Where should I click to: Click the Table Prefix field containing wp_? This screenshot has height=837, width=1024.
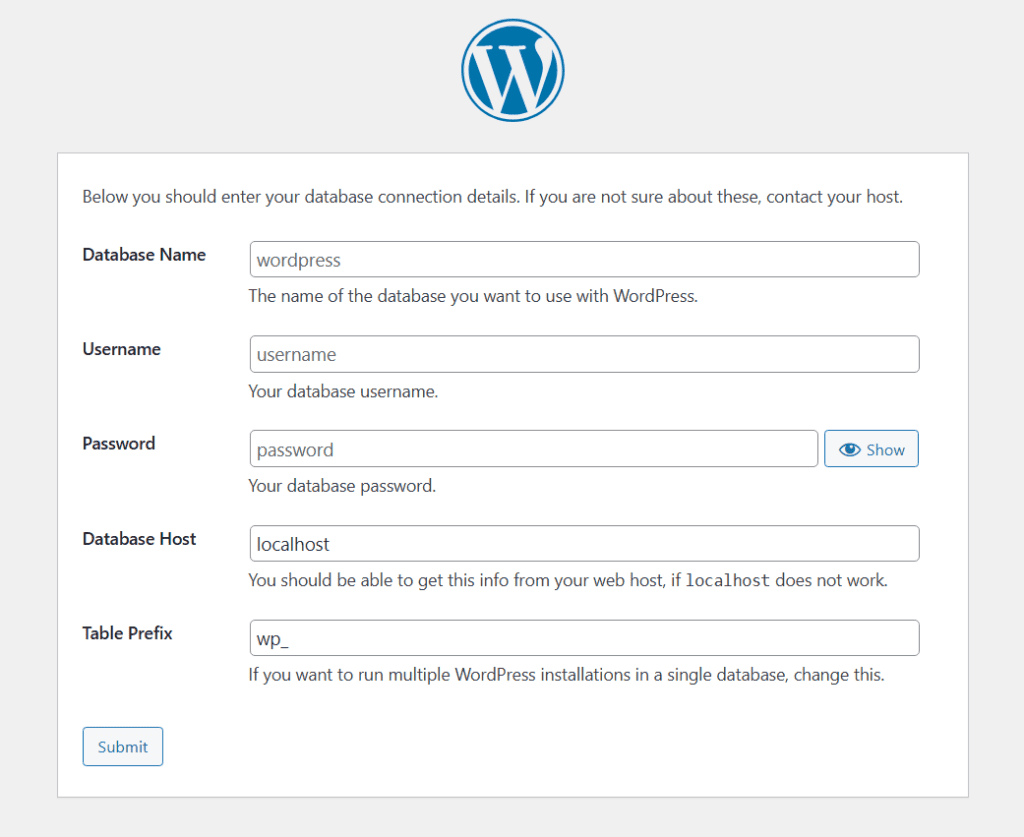click(584, 637)
